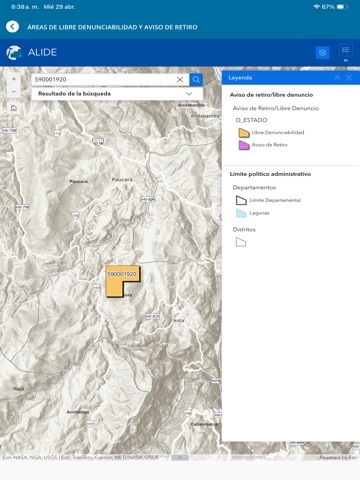Image resolution: width=360 pixels, height=480 pixels.
Task: Click the ALIDE title text
Action: click(x=42, y=52)
